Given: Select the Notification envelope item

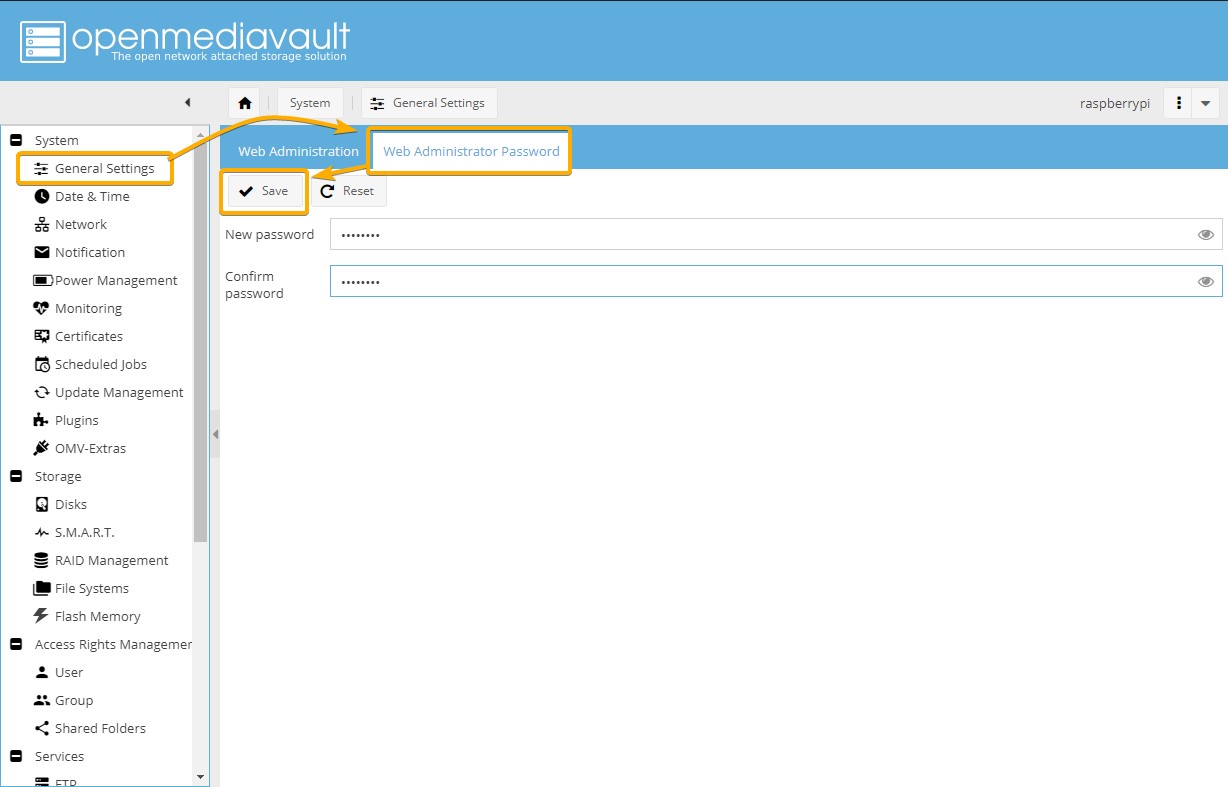Looking at the screenshot, I should click(x=89, y=253).
